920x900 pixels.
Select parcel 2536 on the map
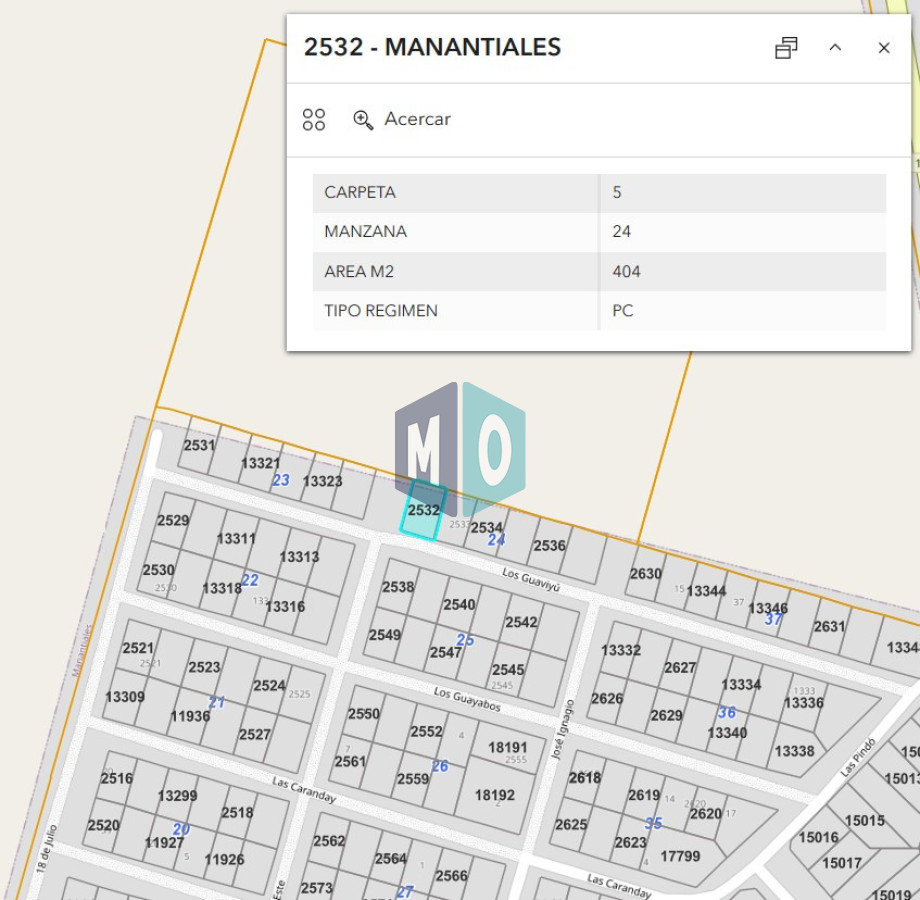[x=549, y=546]
